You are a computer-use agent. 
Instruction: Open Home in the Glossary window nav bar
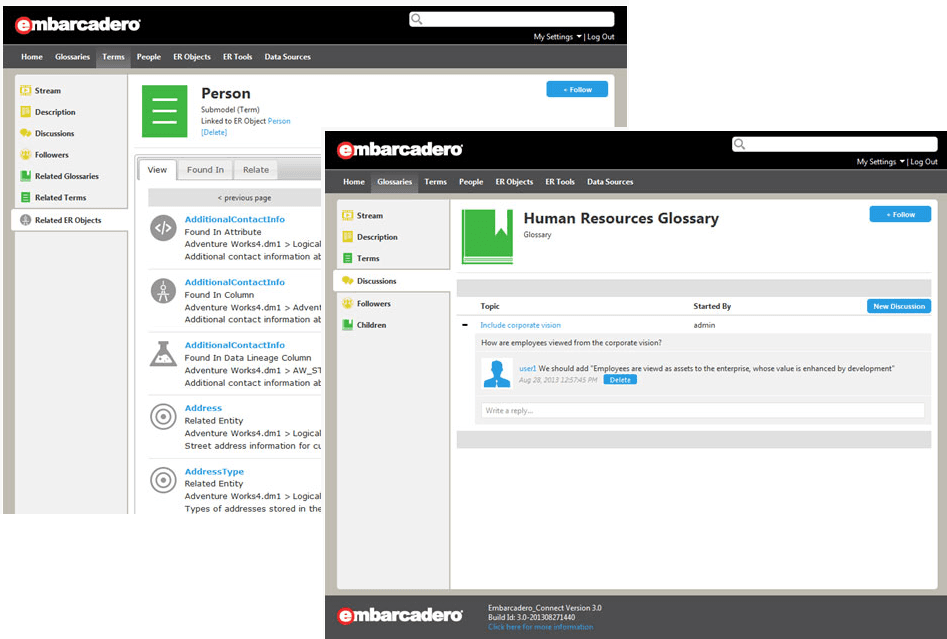click(x=354, y=182)
